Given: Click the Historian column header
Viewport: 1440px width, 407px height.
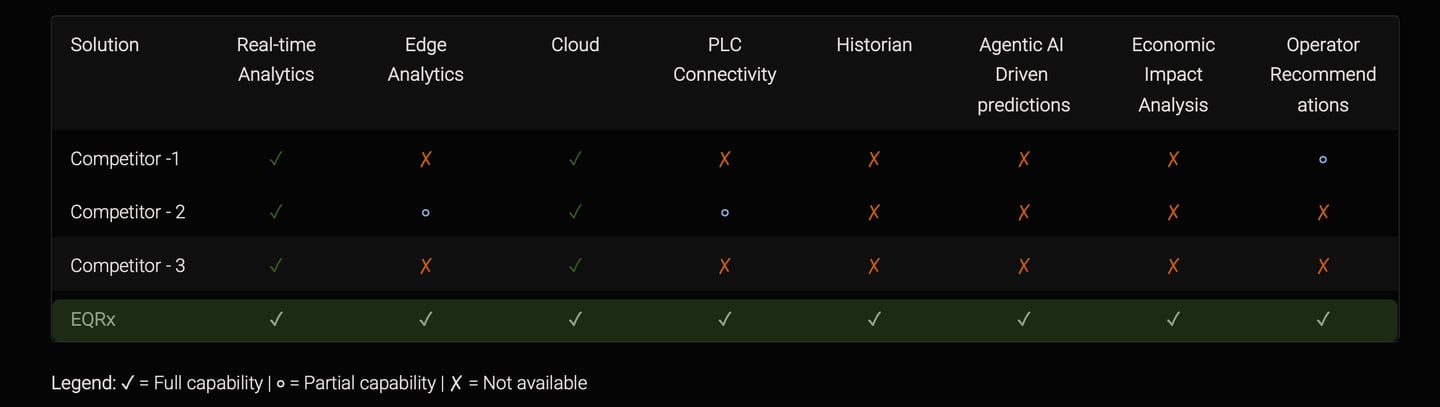Looking at the screenshot, I should click(x=874, y=45).
